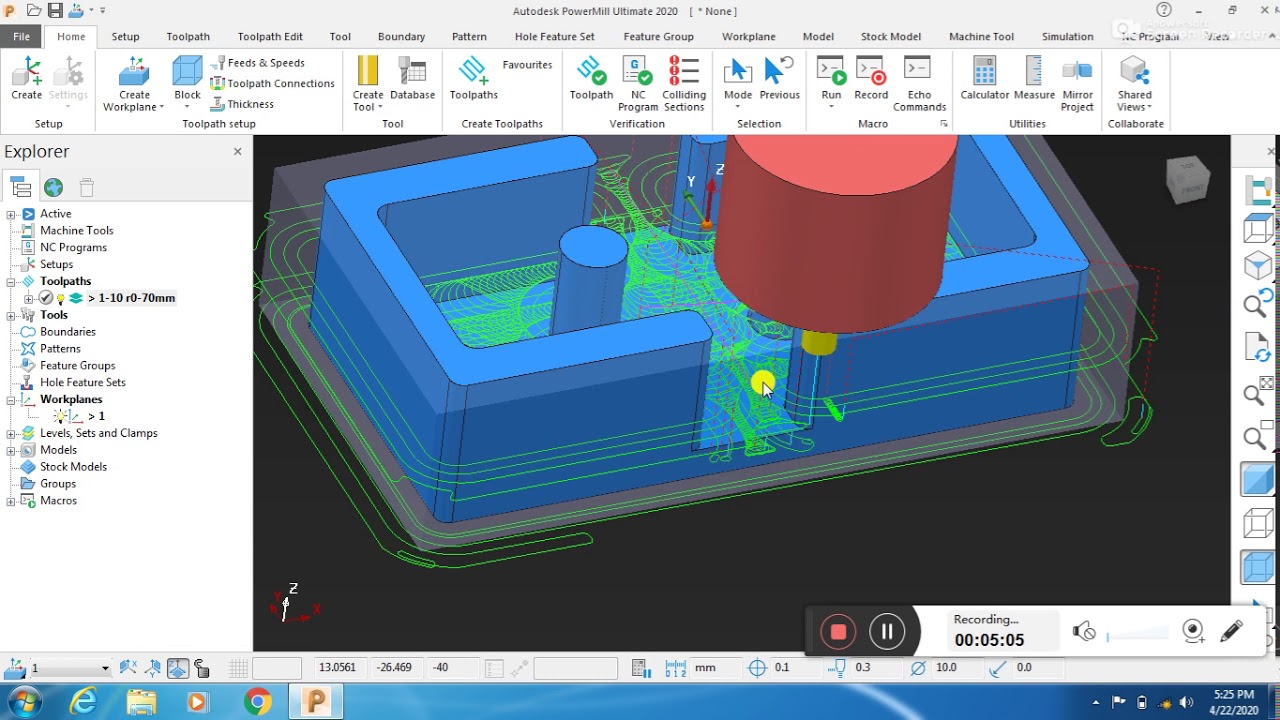Open the Mode selection dropdown
Viewport: 1280px width, 720px height.
(738, 106)
